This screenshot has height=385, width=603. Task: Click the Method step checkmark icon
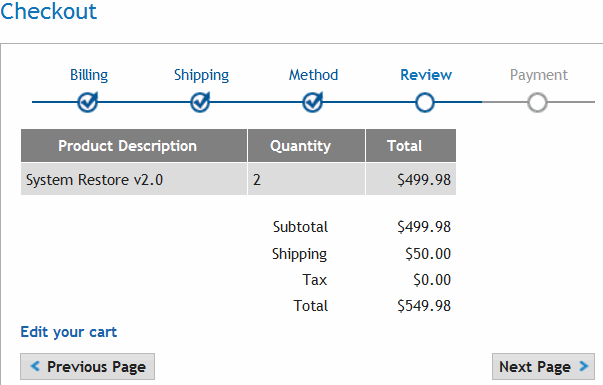tap(313, 102)
